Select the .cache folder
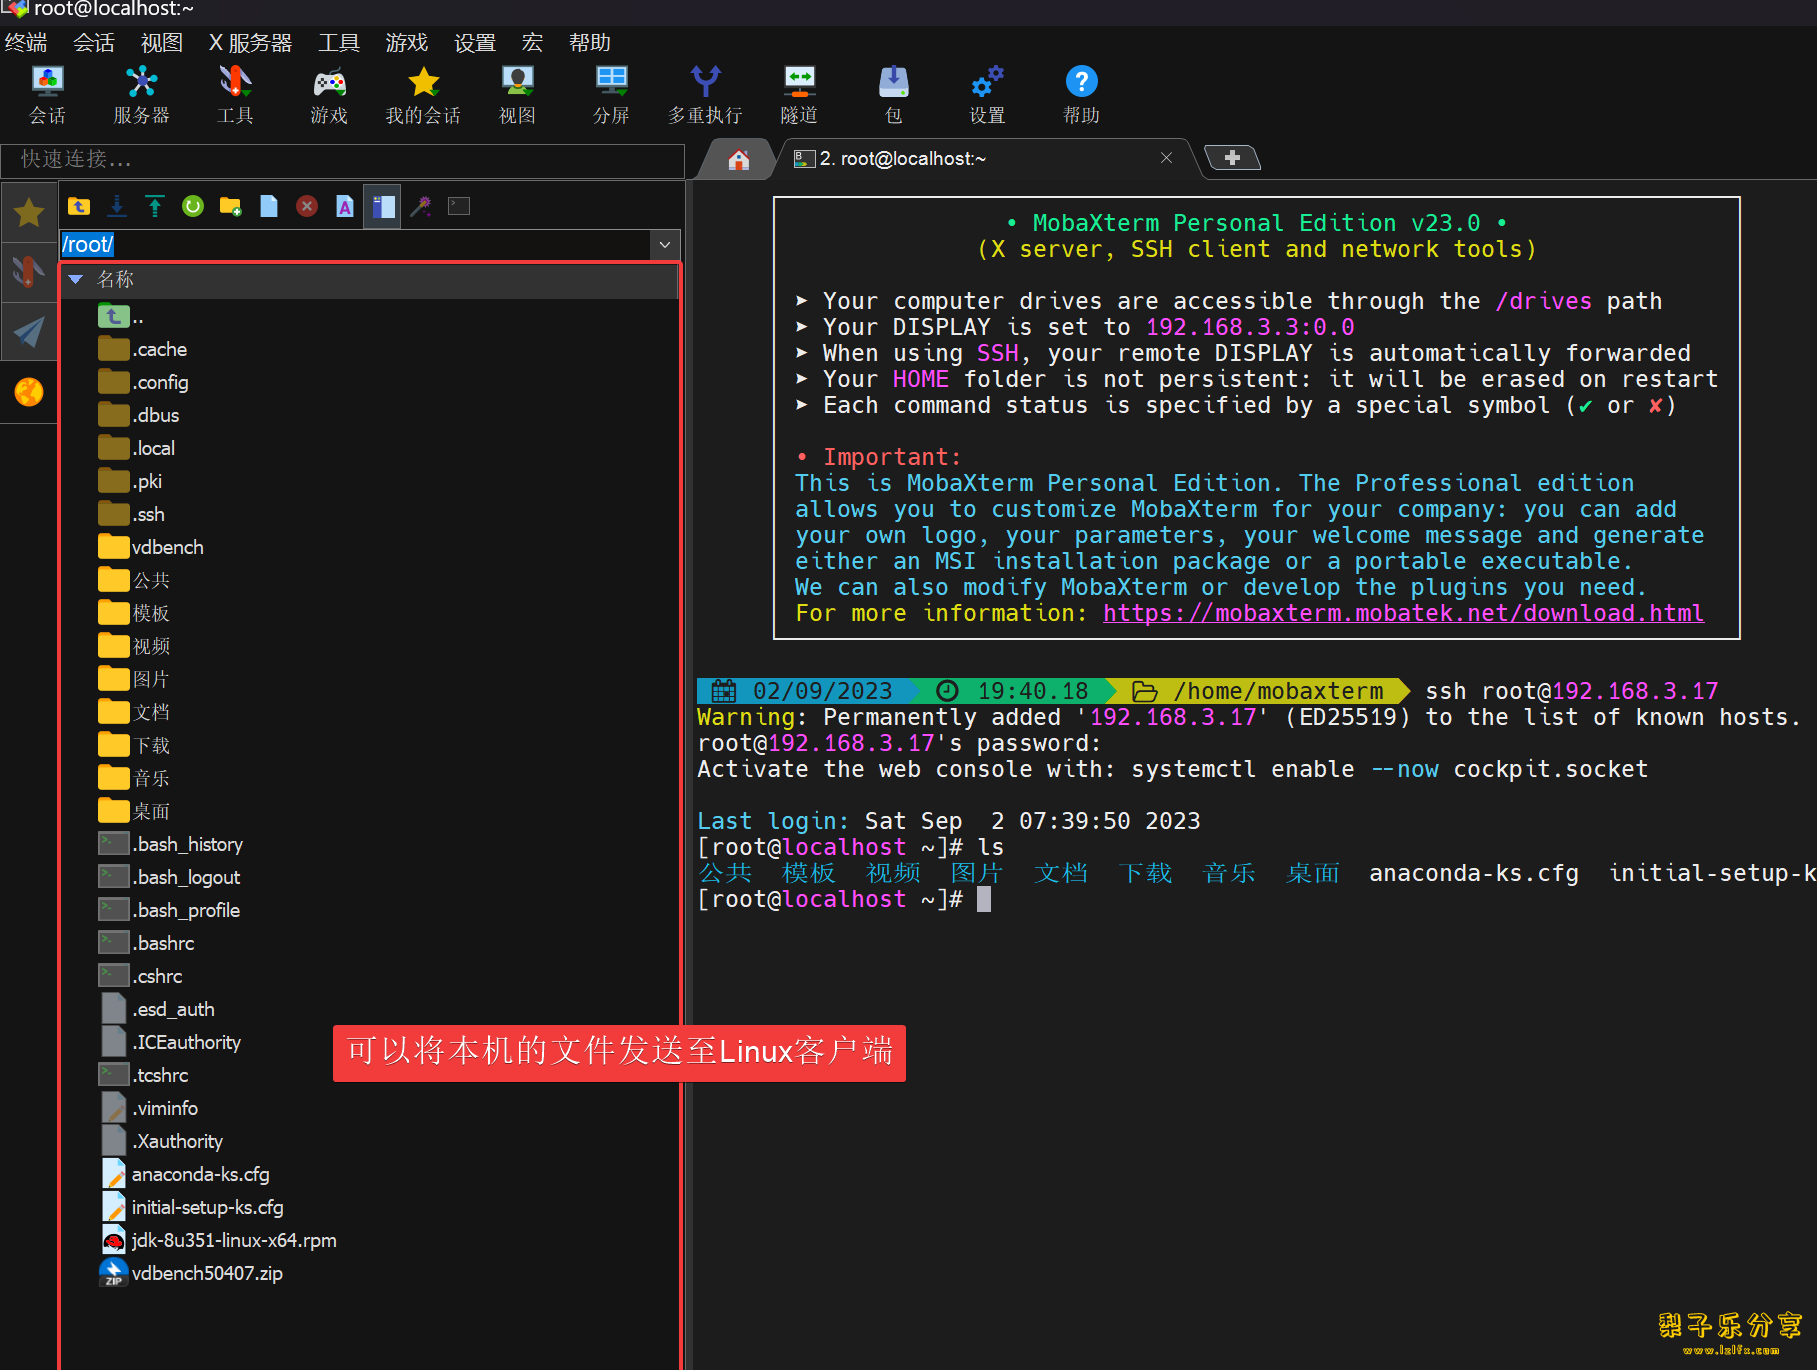The width and height of the screenshot is (1817, 1370). pyautogui.click(x=143, y=350)
